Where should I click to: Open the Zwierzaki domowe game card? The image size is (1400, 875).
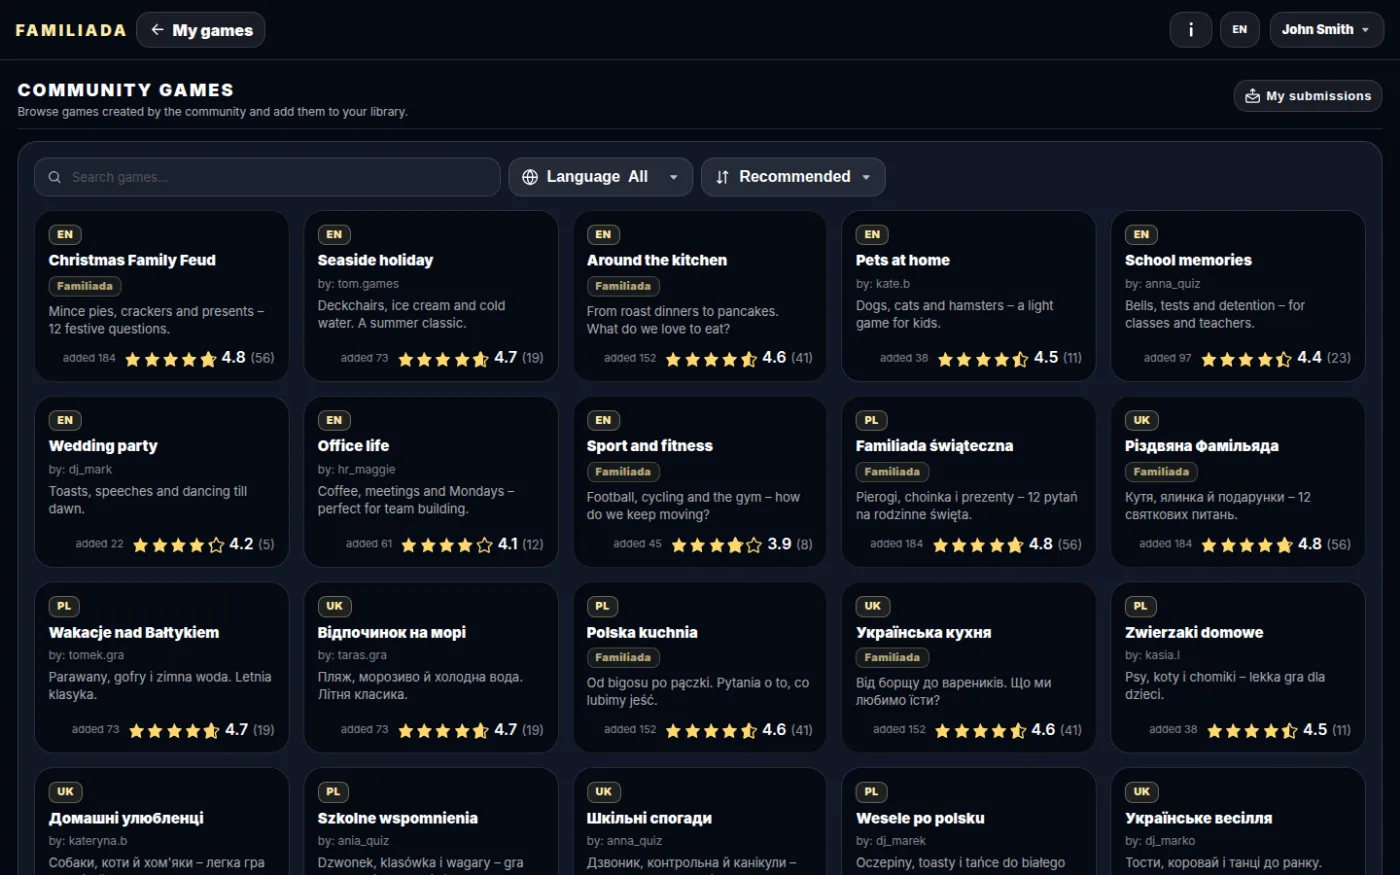coord(1238,667)
